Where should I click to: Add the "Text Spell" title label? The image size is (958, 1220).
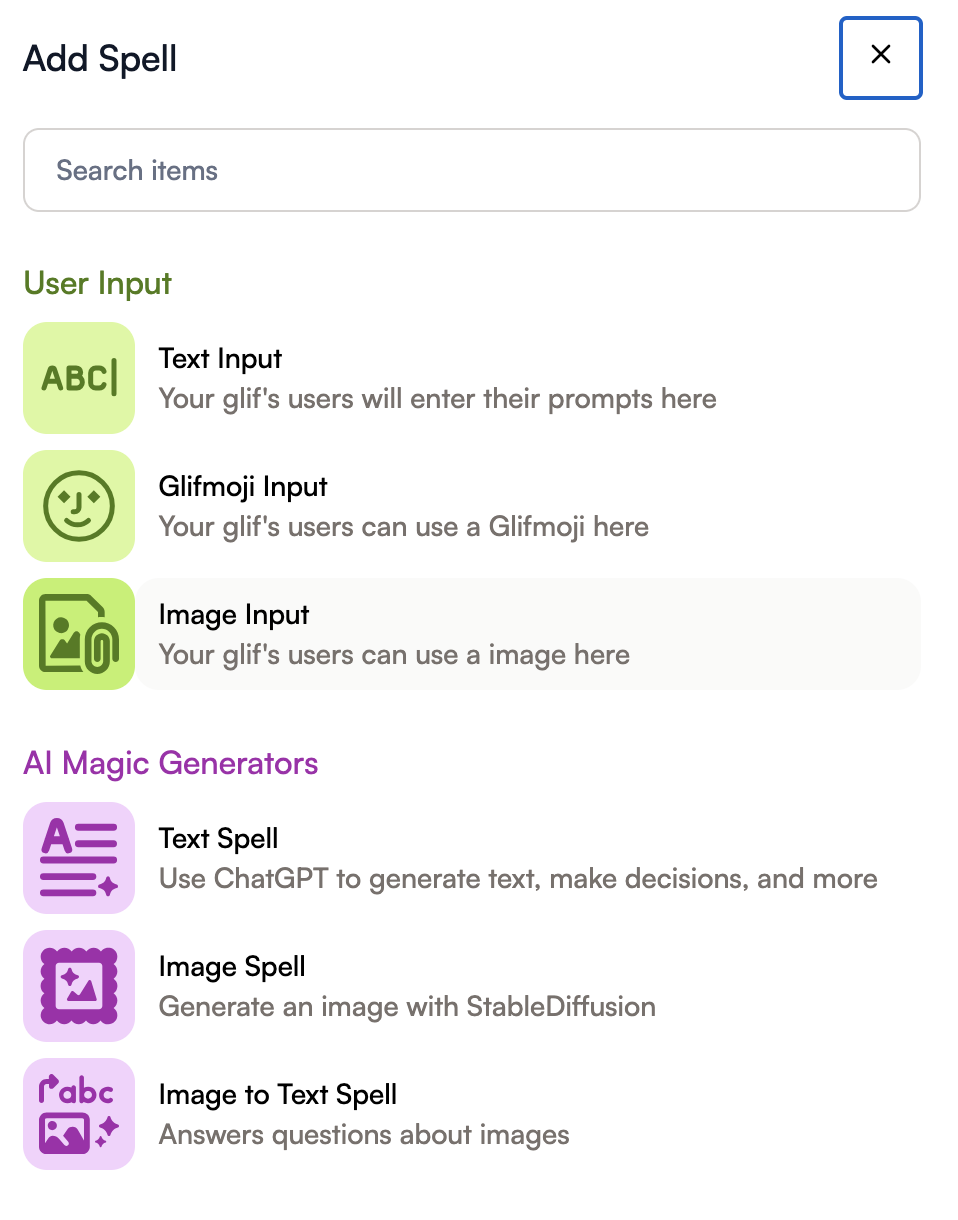(218, 839)
